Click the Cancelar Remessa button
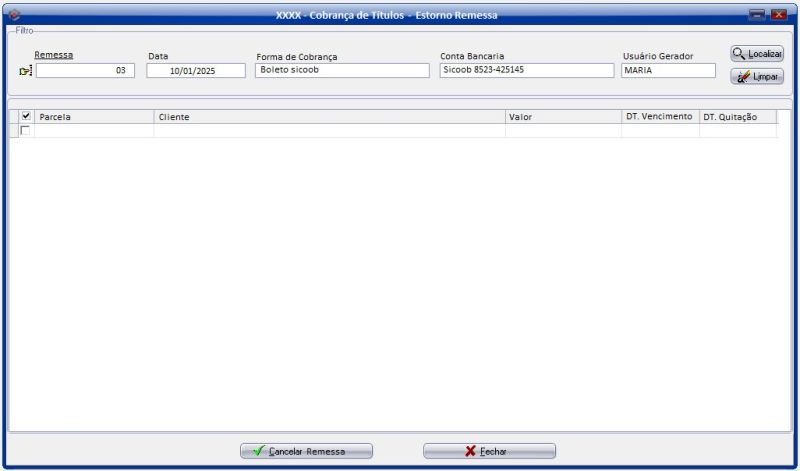Image resolution: width=800 pixels, height=471 pixels. pos(306,451)
